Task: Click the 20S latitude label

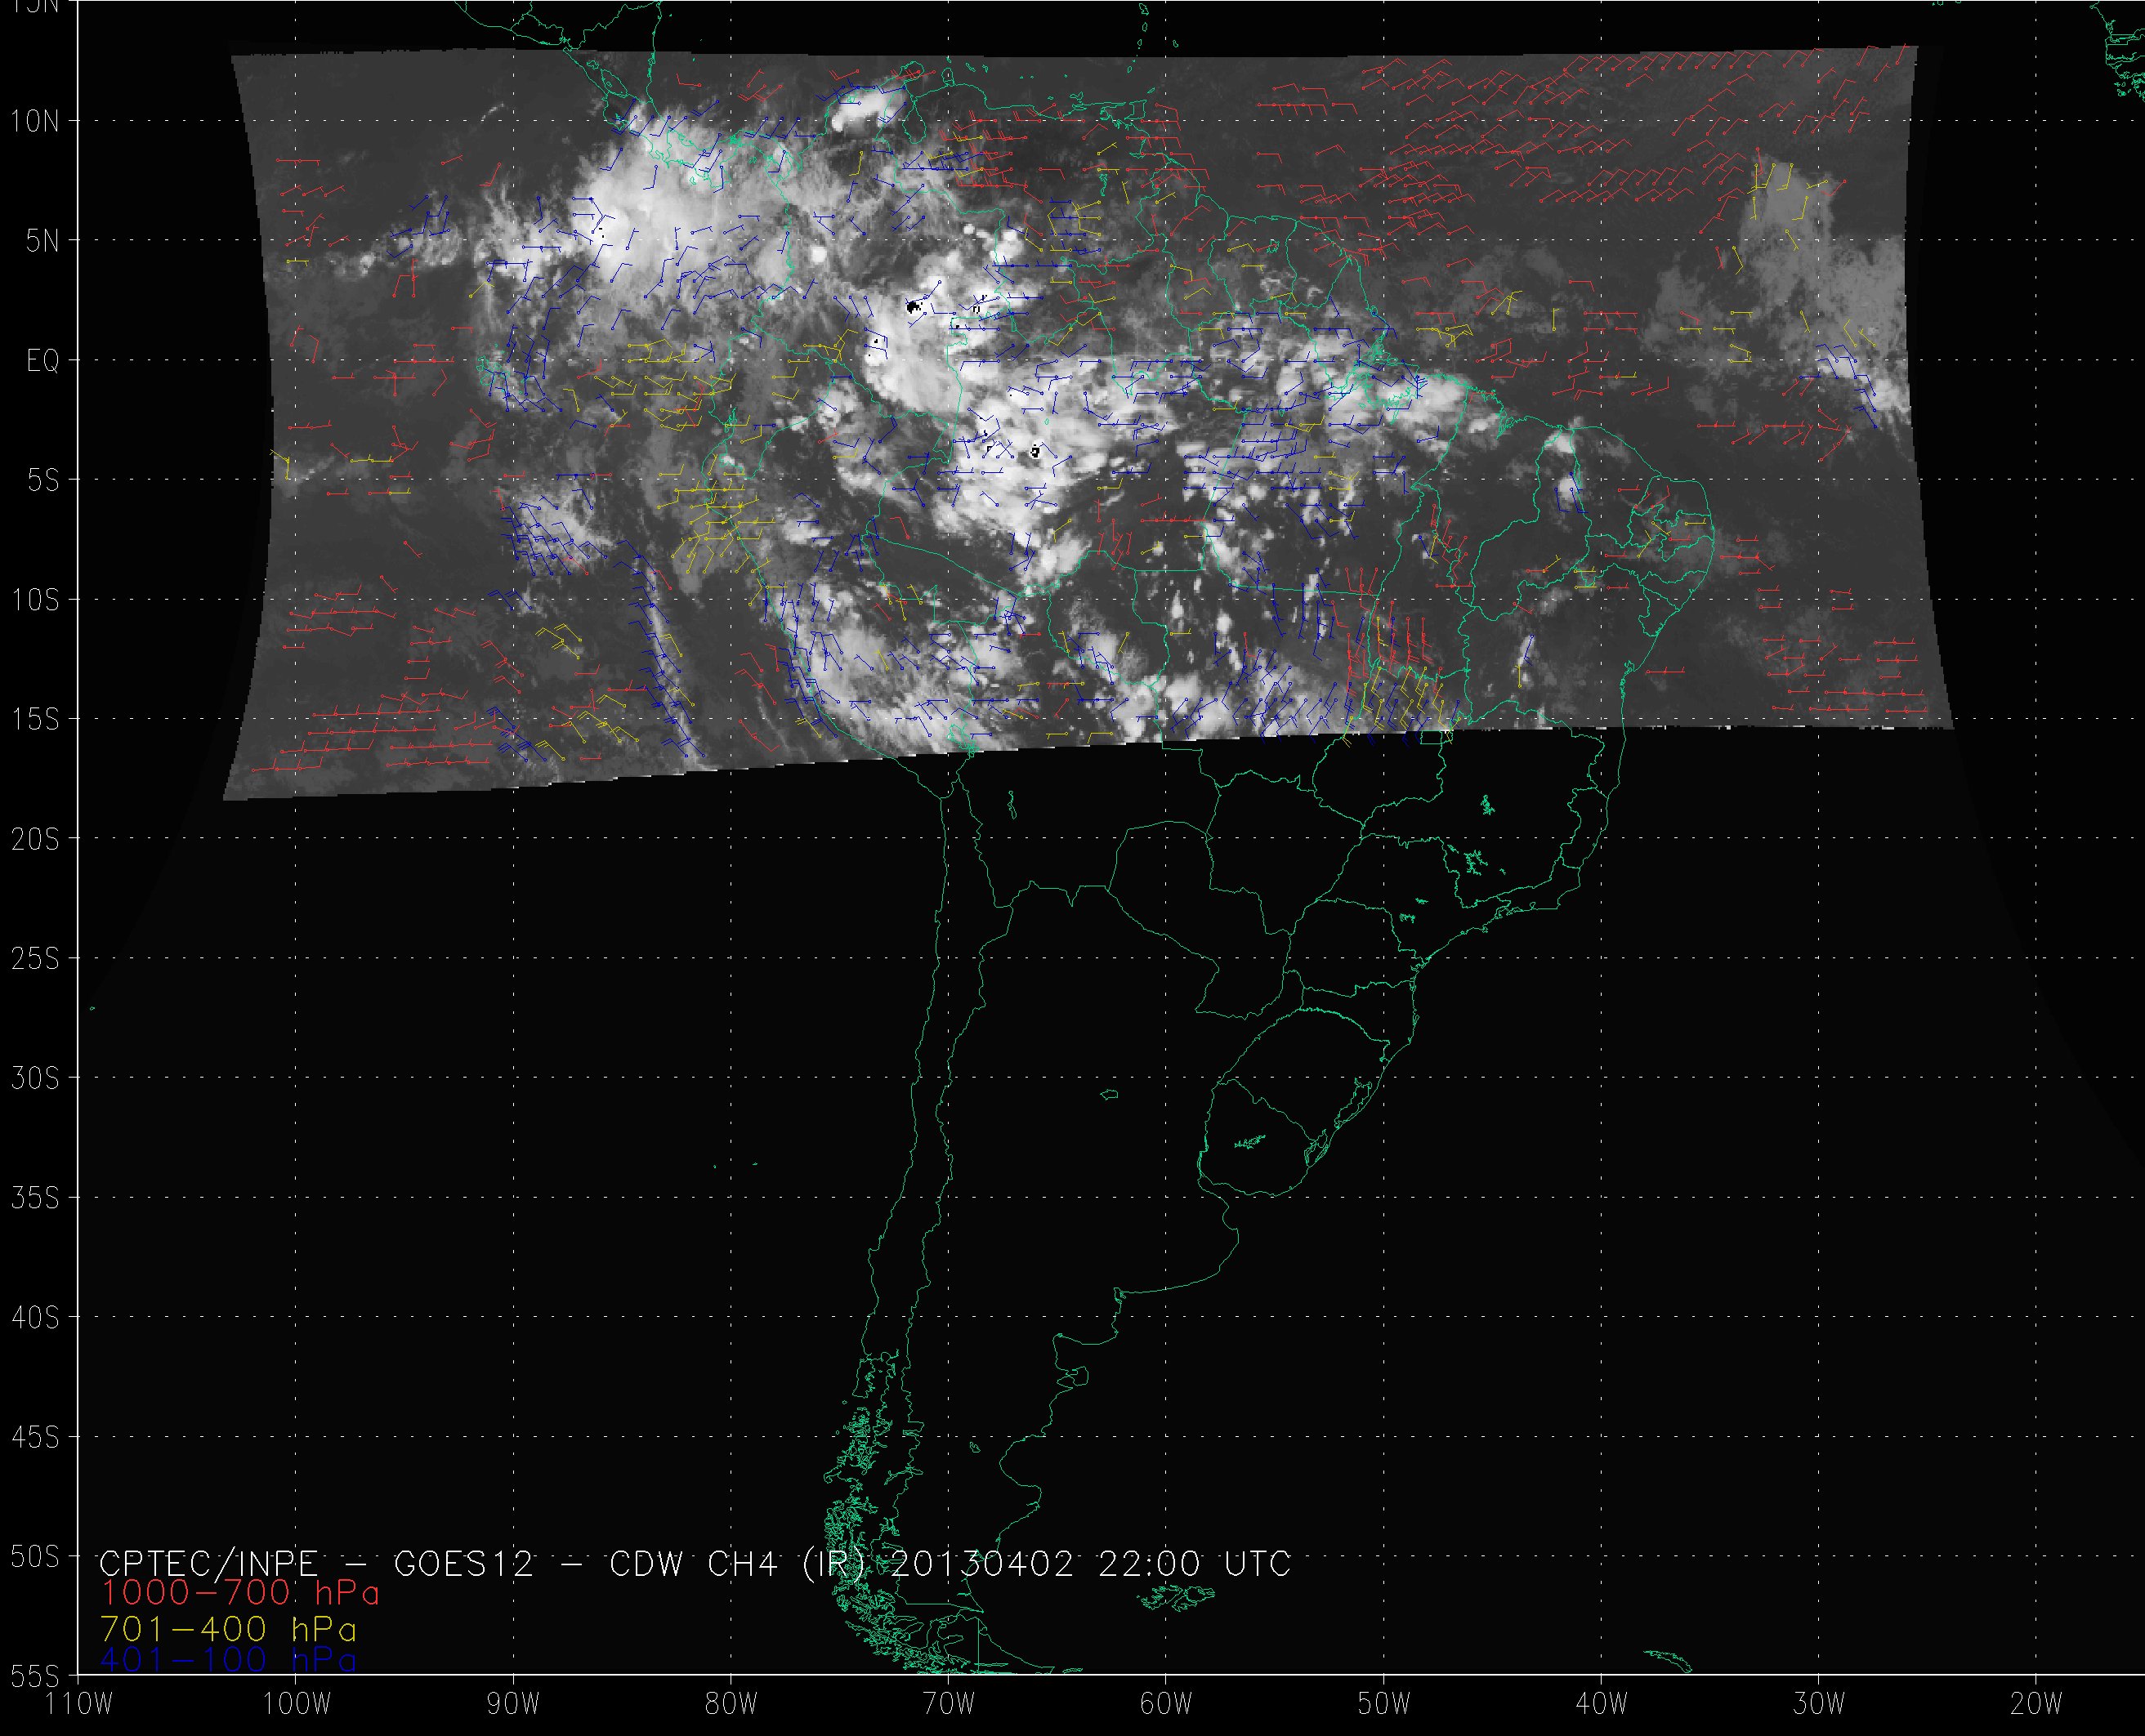Action: [x=35, y=839]
